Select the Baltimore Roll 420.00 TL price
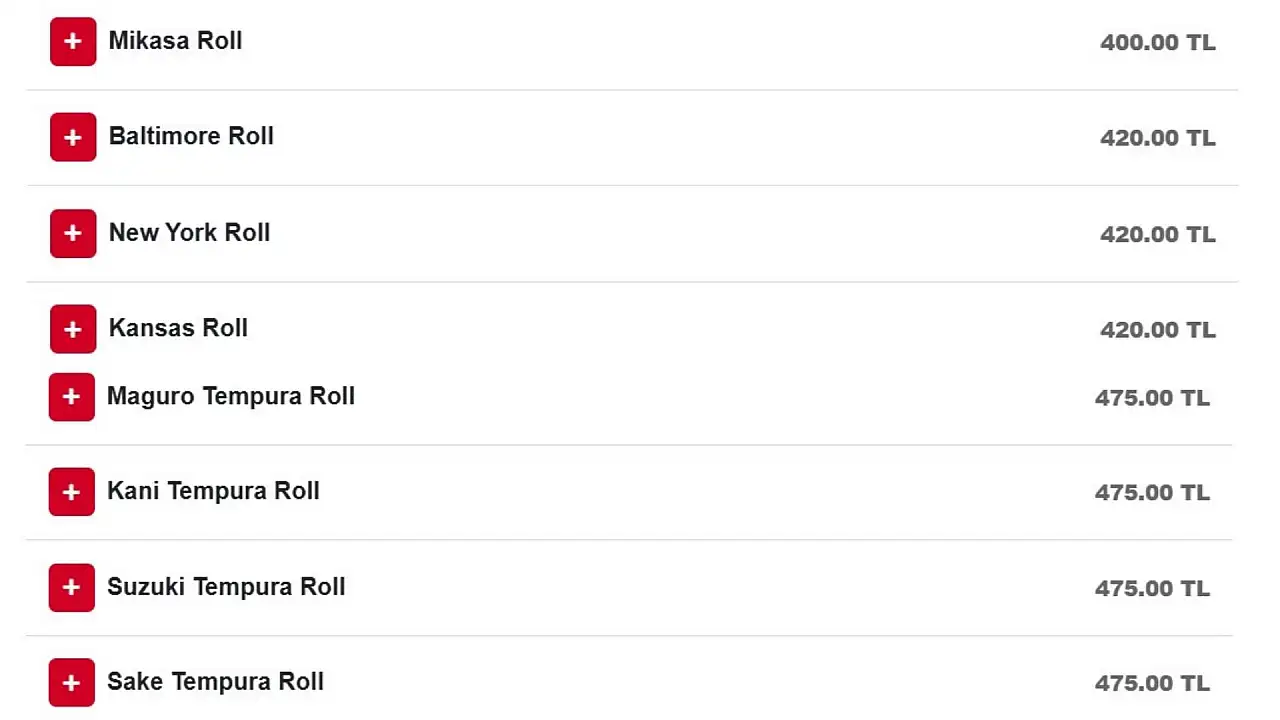The width and height of the screenshot is (1280, 720). point(1157,138)
